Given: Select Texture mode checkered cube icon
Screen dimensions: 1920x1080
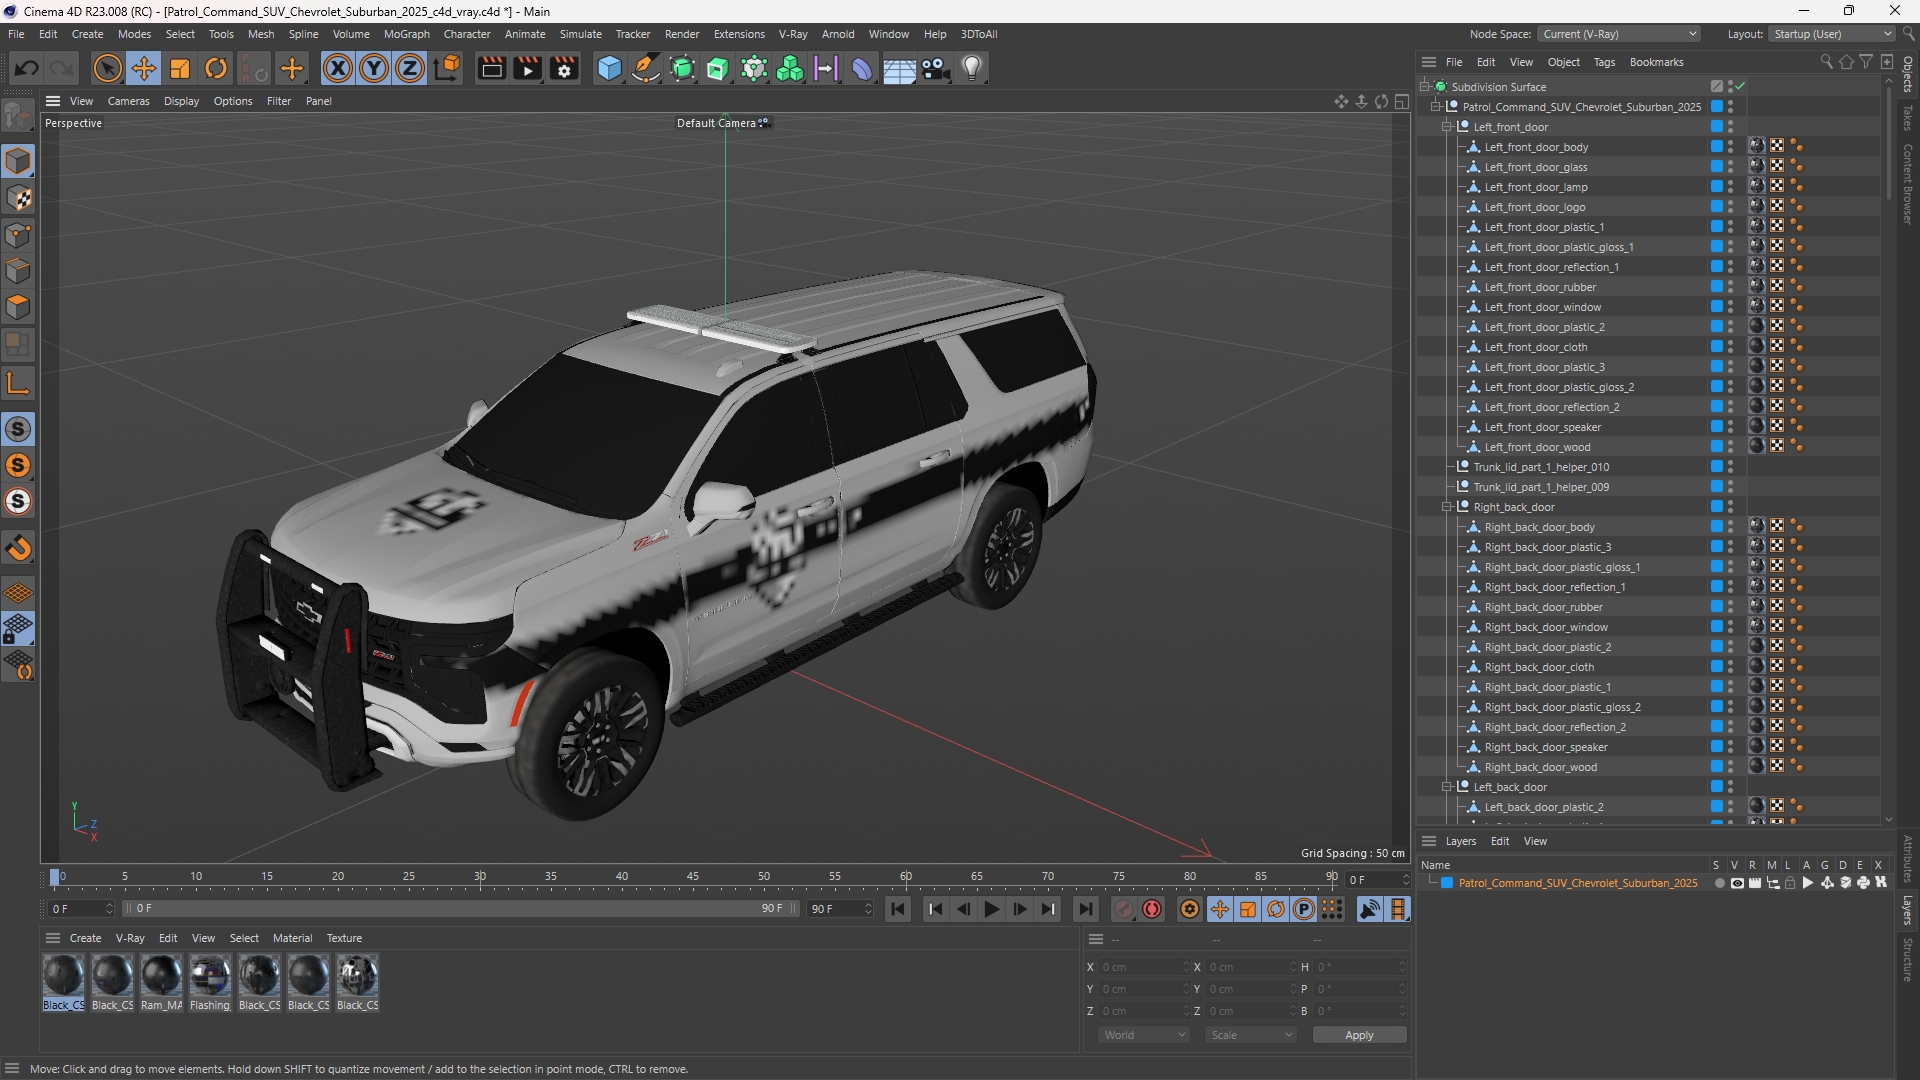Looking at the screenshot, I should tap(18, 198).
